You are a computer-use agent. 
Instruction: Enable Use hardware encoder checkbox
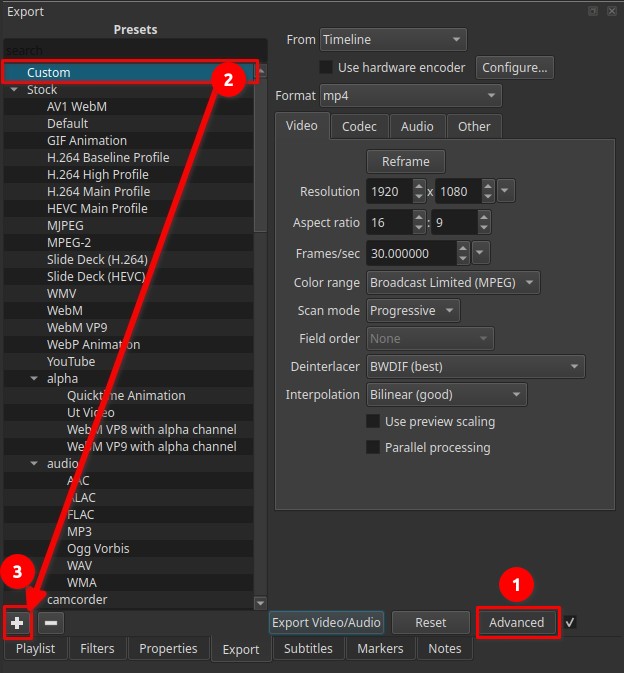(325, 68)
